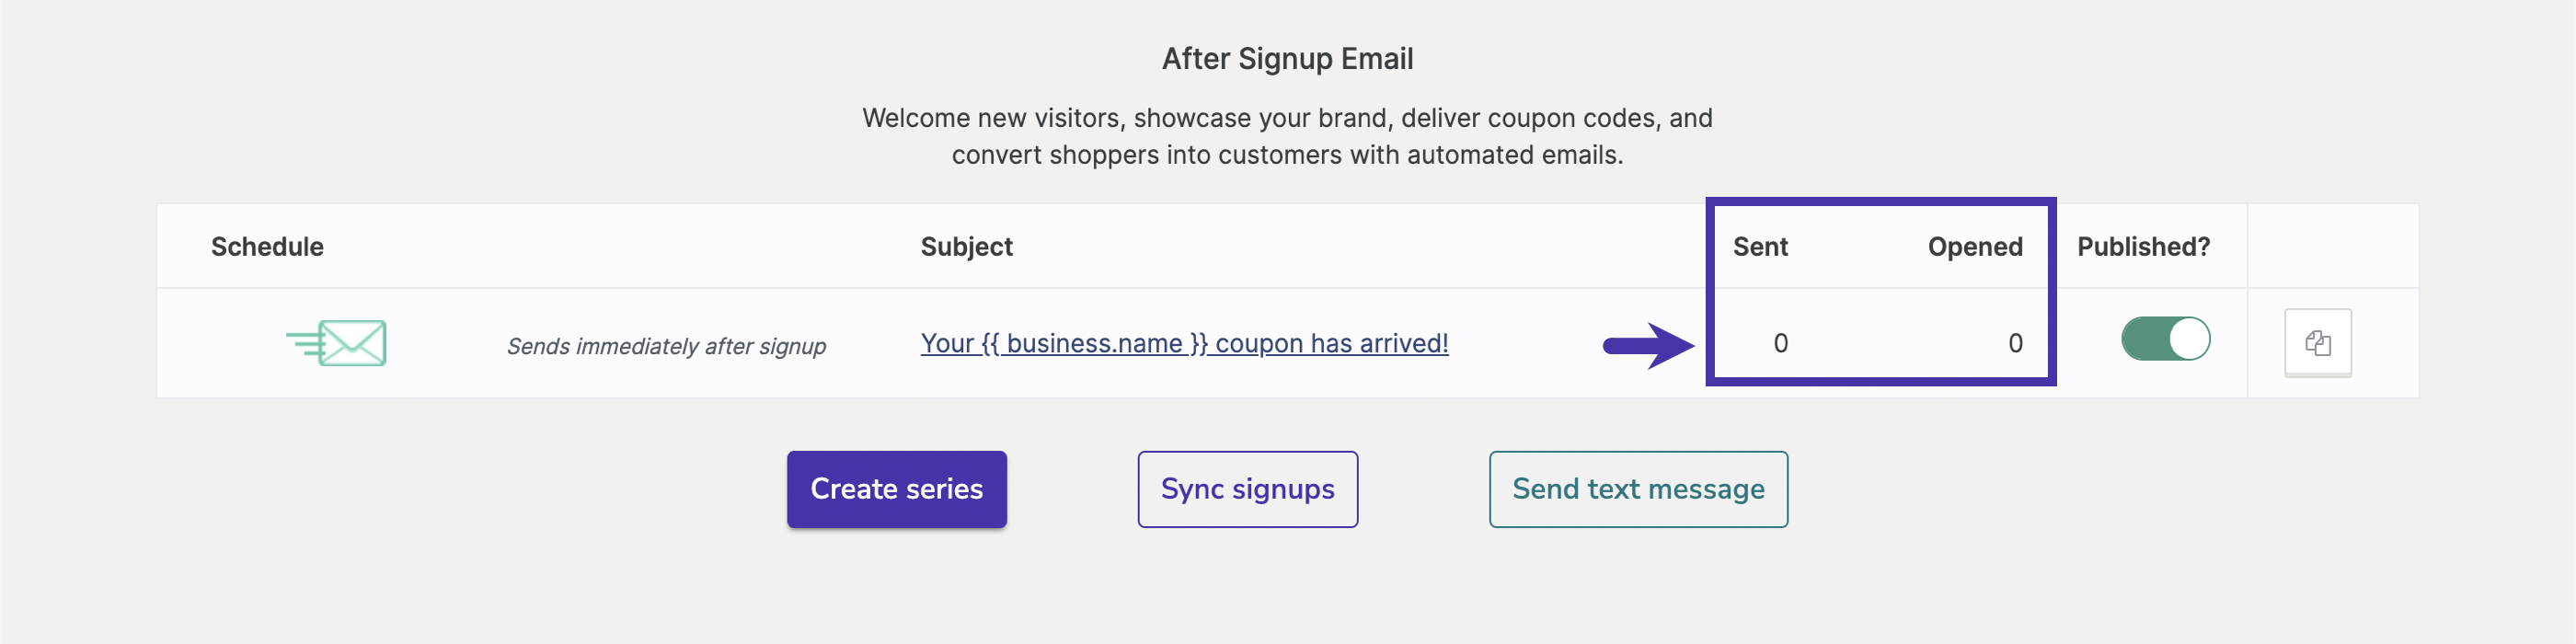This screenshot has height=644, width=2576.
Task: Click the convert shoppers into customers line
Action: pyautogui.click(x=1287, y=155)
